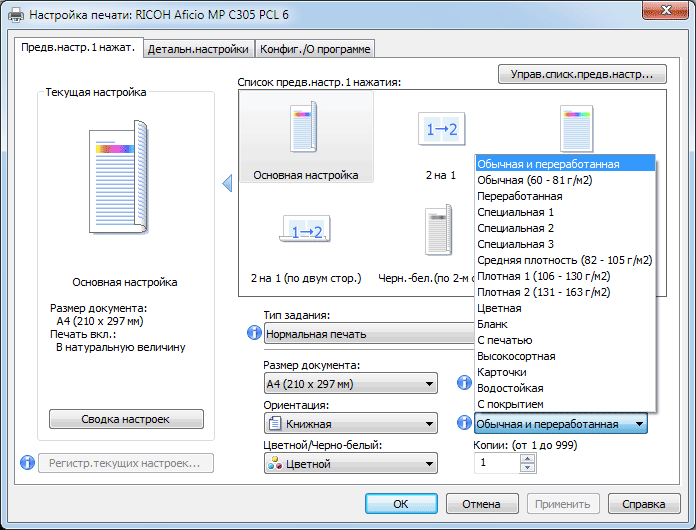Click the Копии number field
The height and width of the screenshot is (530, 696).
497,463
